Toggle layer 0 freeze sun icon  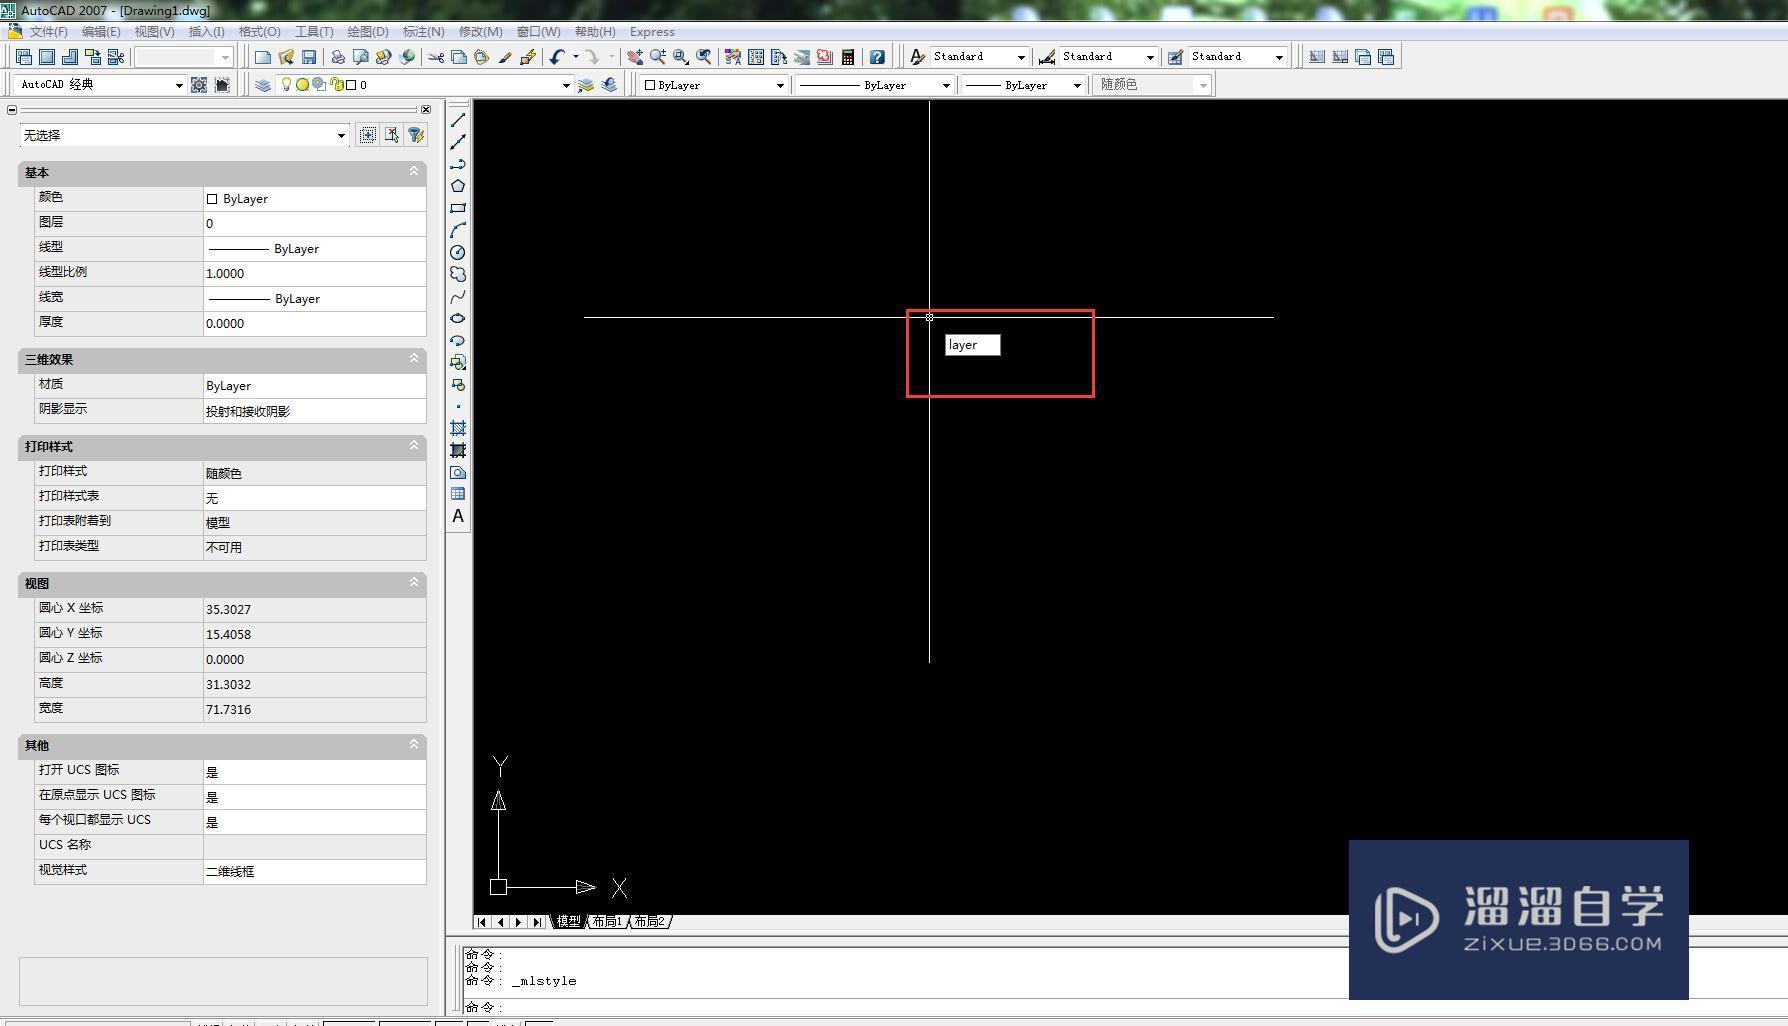[302, 85]
